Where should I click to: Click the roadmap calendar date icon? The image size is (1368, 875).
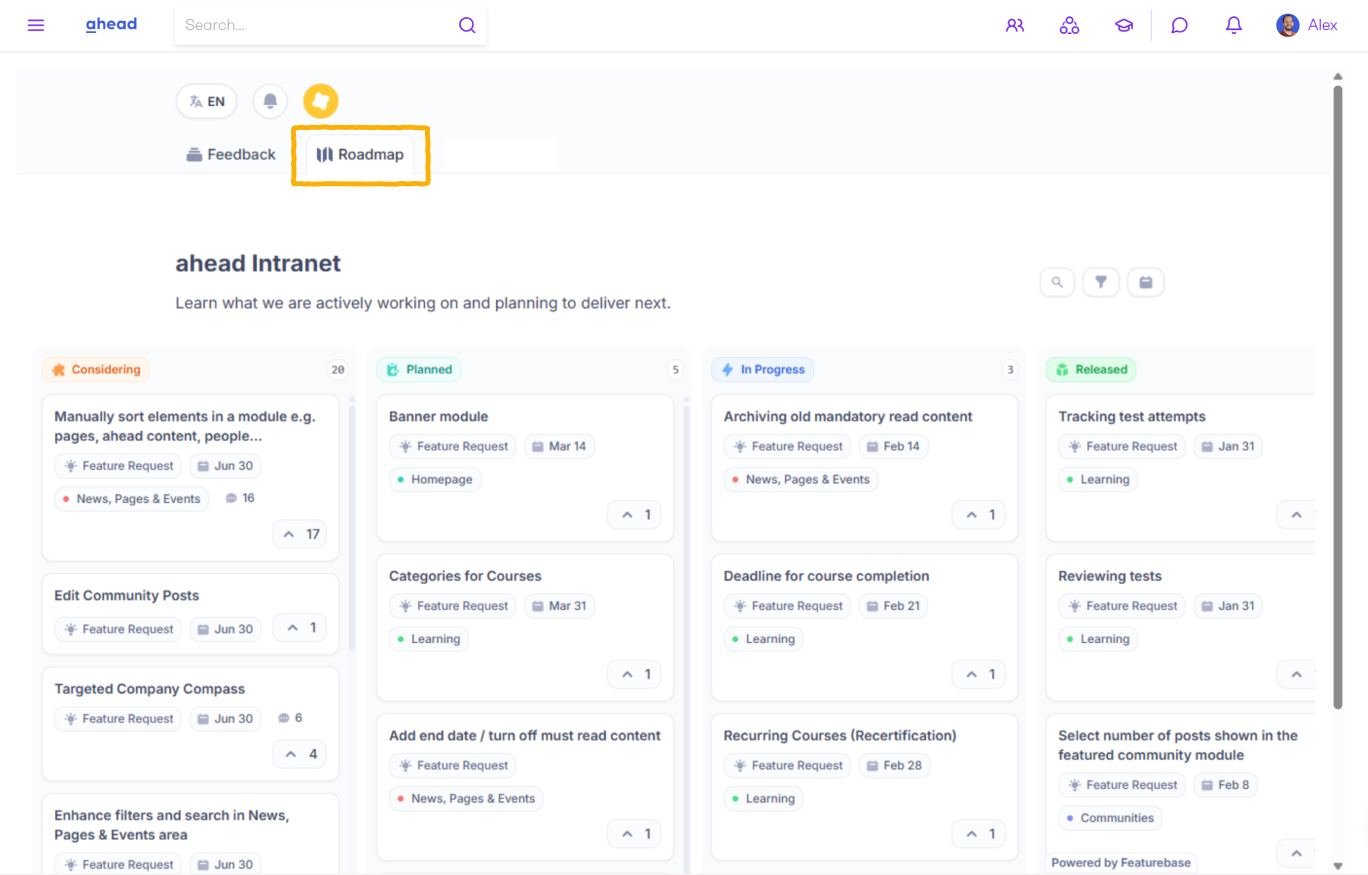pos(1145,282)
